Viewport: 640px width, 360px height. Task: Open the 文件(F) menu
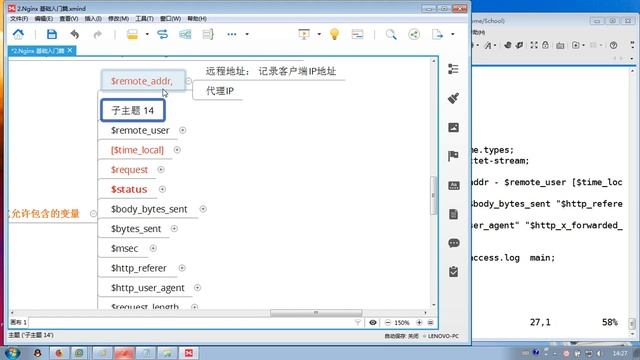pos(19,19)
